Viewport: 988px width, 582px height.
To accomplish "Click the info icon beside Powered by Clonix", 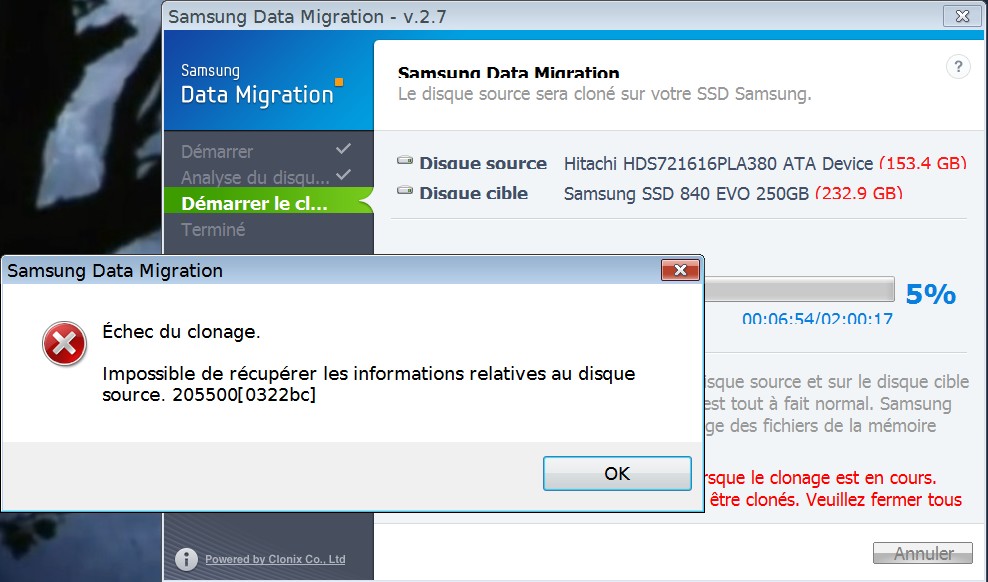I will click(186, 559).
